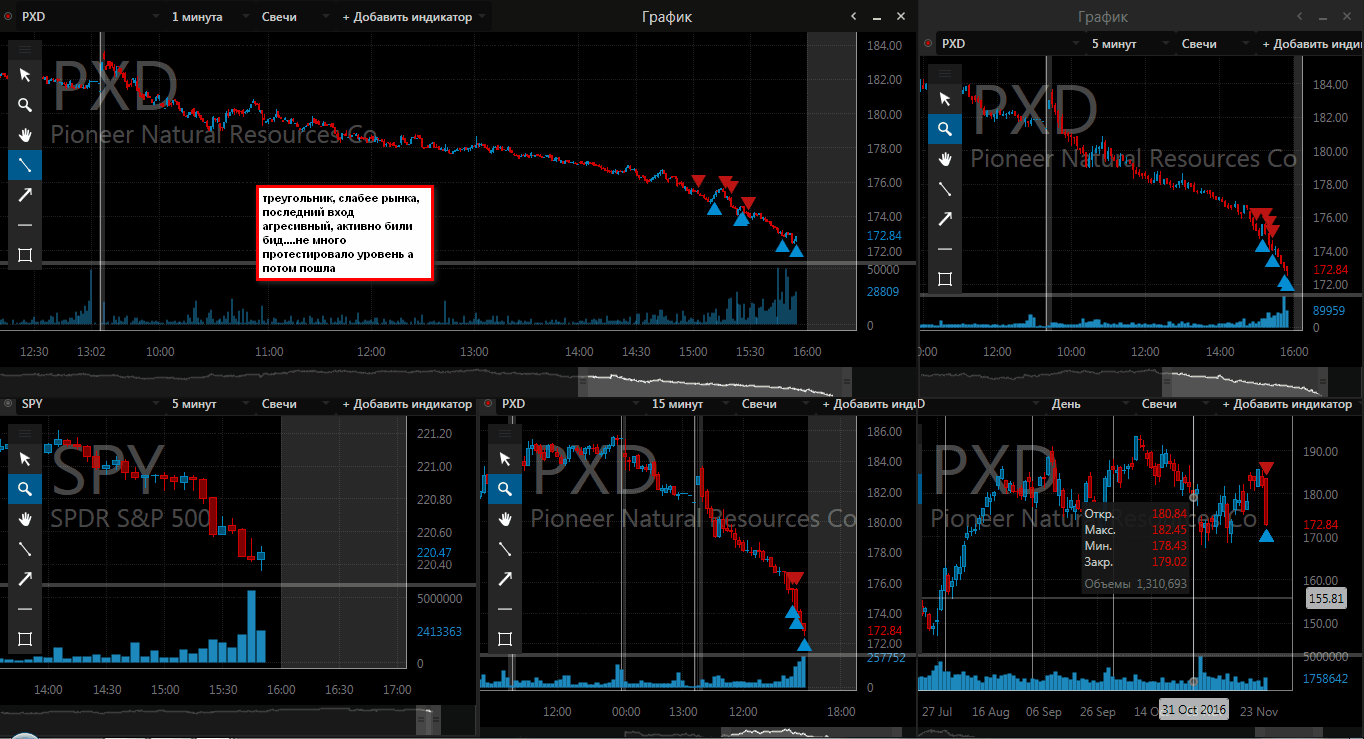Click the red sell marker on the daily PXD chart

[x=1266, y=468]
